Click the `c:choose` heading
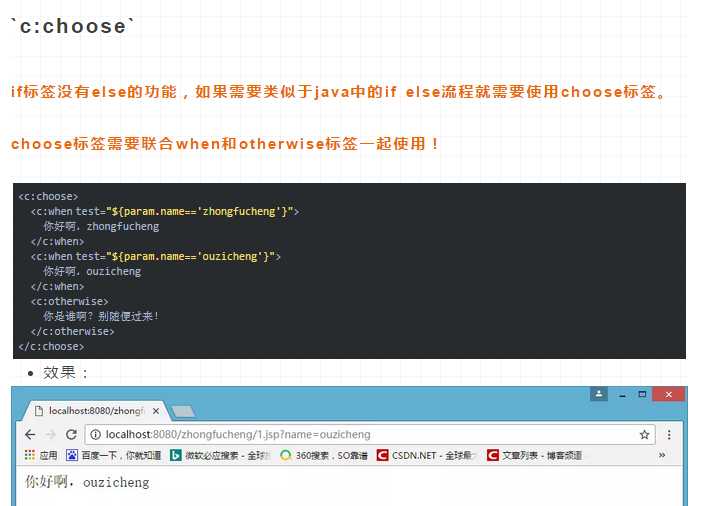 (72, 26)
